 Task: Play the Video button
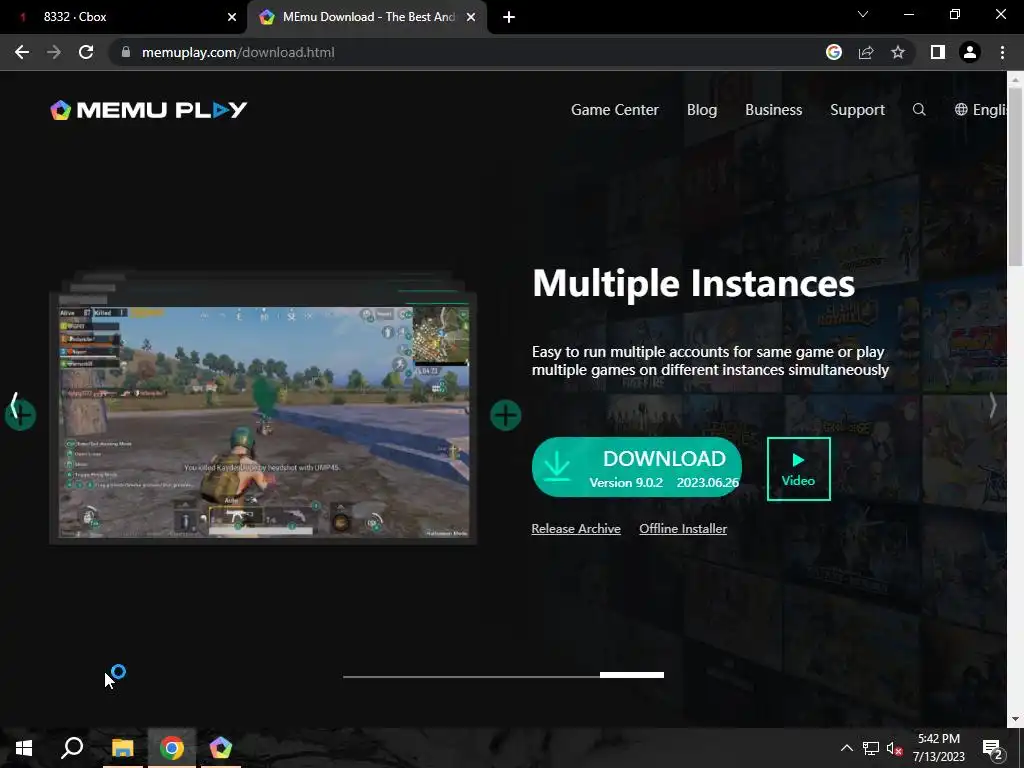(x=798, y=469)
